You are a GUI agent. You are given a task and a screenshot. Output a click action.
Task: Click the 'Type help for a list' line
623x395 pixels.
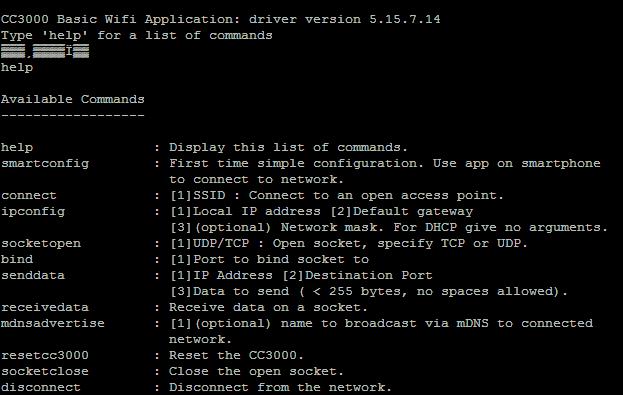point(137,35)
